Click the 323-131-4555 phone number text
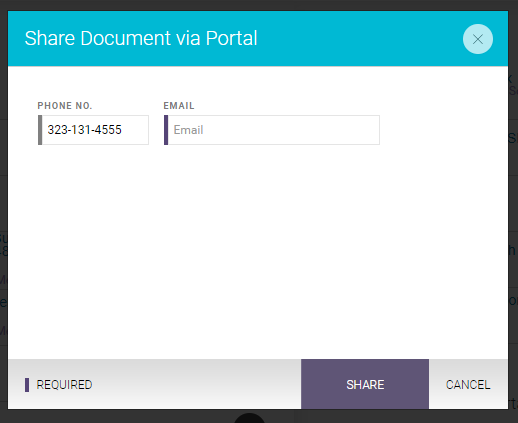Screen dimensions: 518x423 coord(84,130)
